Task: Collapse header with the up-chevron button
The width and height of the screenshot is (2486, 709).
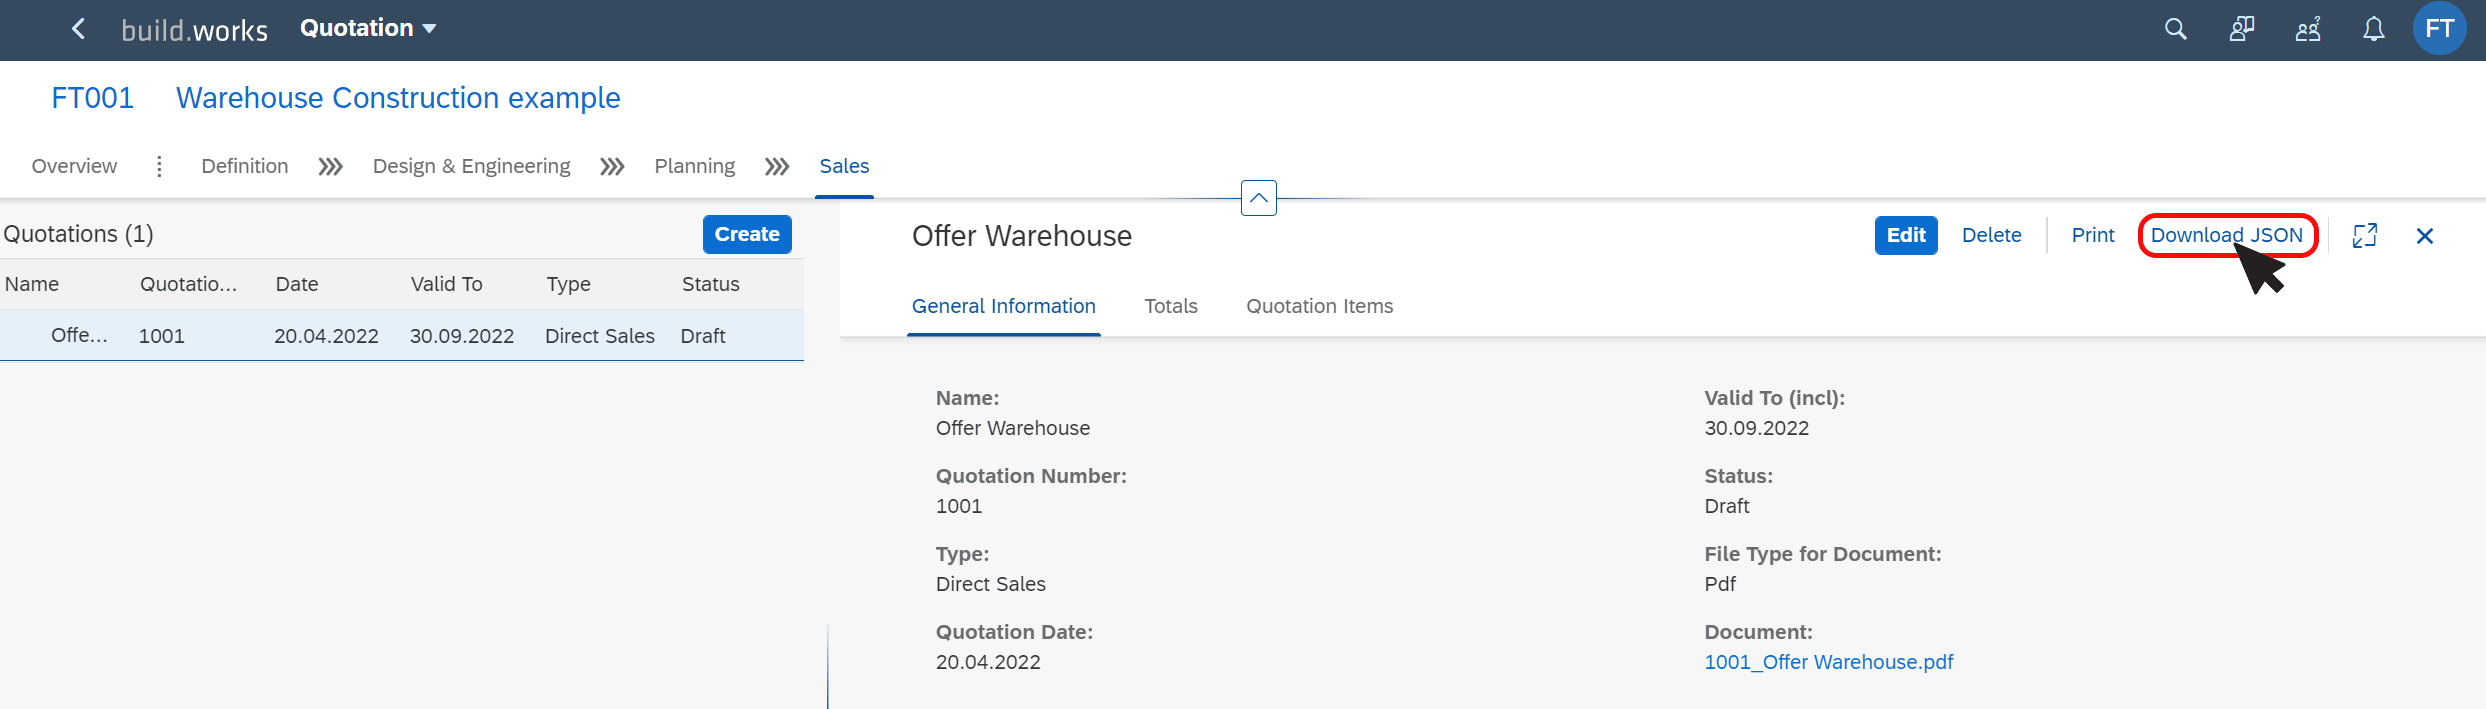Action: (1259, 198)
